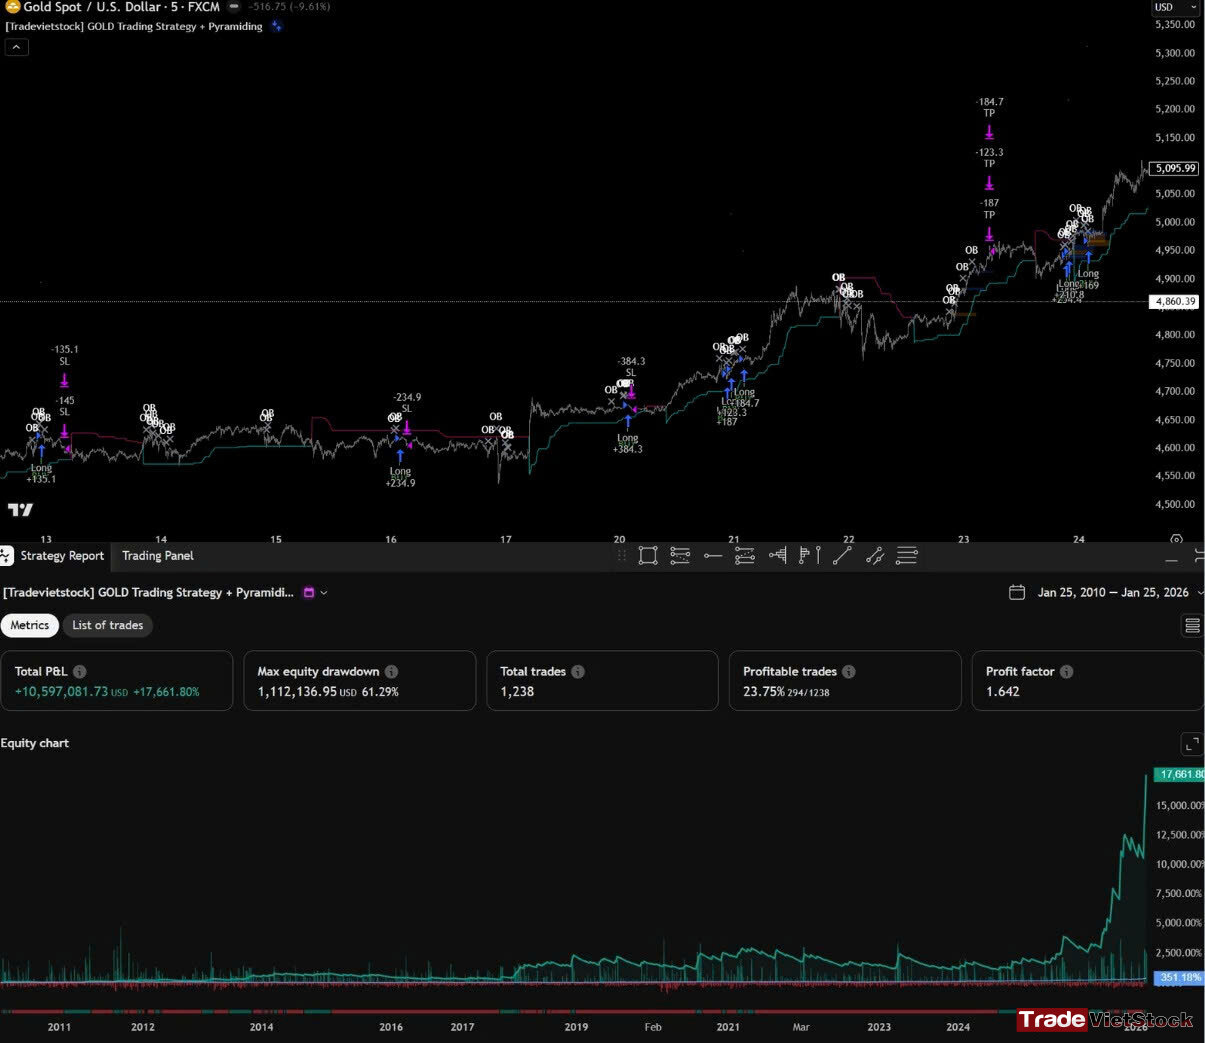Click the TradingView logo on chart

pyautogui.click(x=20, y=510)
